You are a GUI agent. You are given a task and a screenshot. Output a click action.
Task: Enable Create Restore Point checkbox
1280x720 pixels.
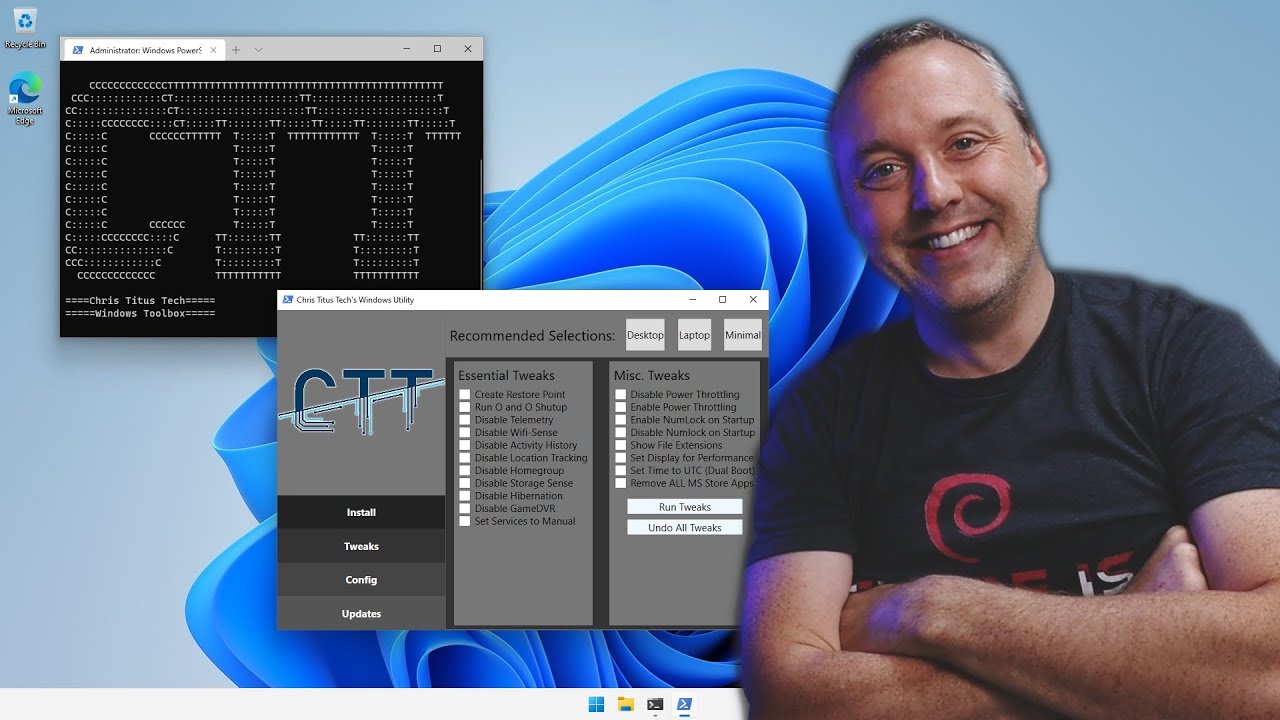(465, 395)
